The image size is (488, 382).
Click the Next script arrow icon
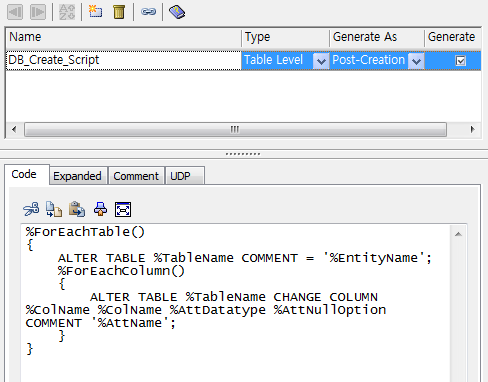tap(38, 12)
